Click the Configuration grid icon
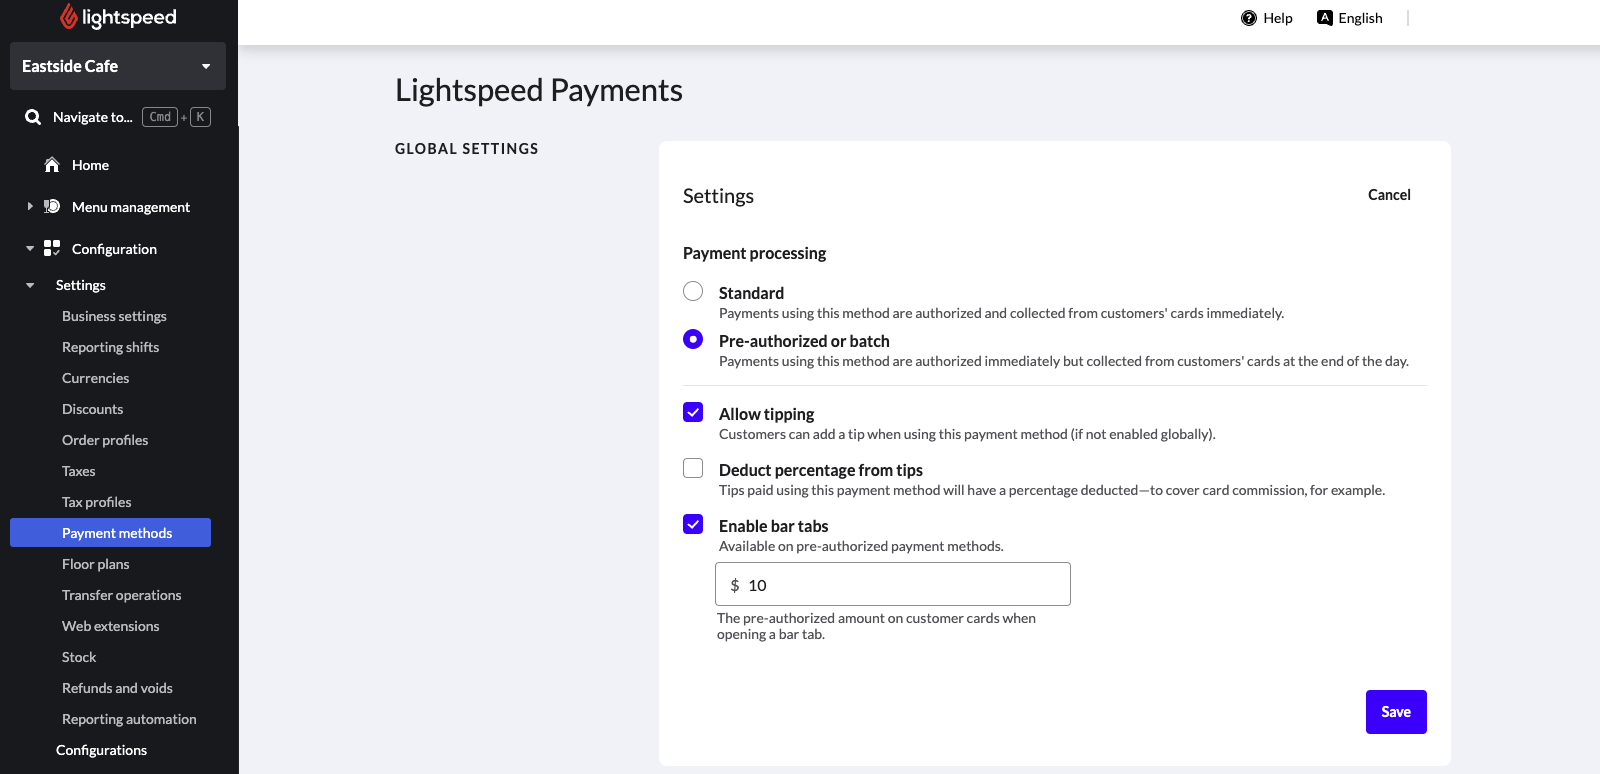Screen dimensions: 1600x774 pyautogui.click(x=52, y=248)
